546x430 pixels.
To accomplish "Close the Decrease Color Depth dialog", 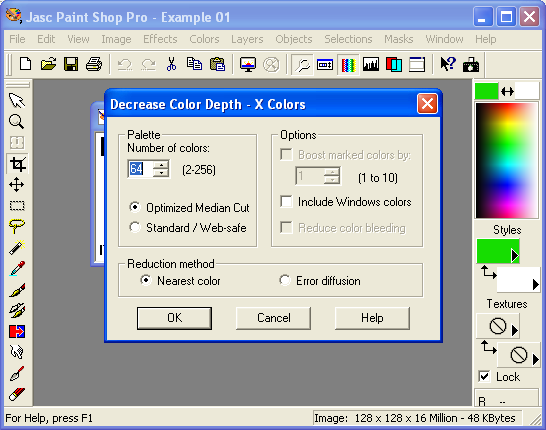I will point(427,104).
